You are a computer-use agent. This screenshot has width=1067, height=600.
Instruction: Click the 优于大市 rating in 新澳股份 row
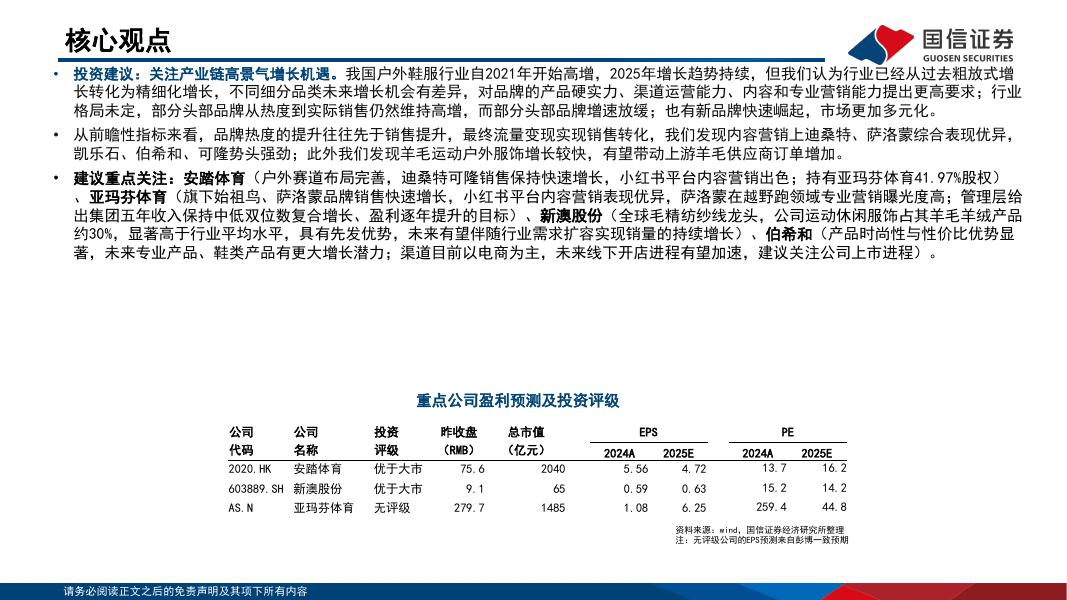[398, 488]
